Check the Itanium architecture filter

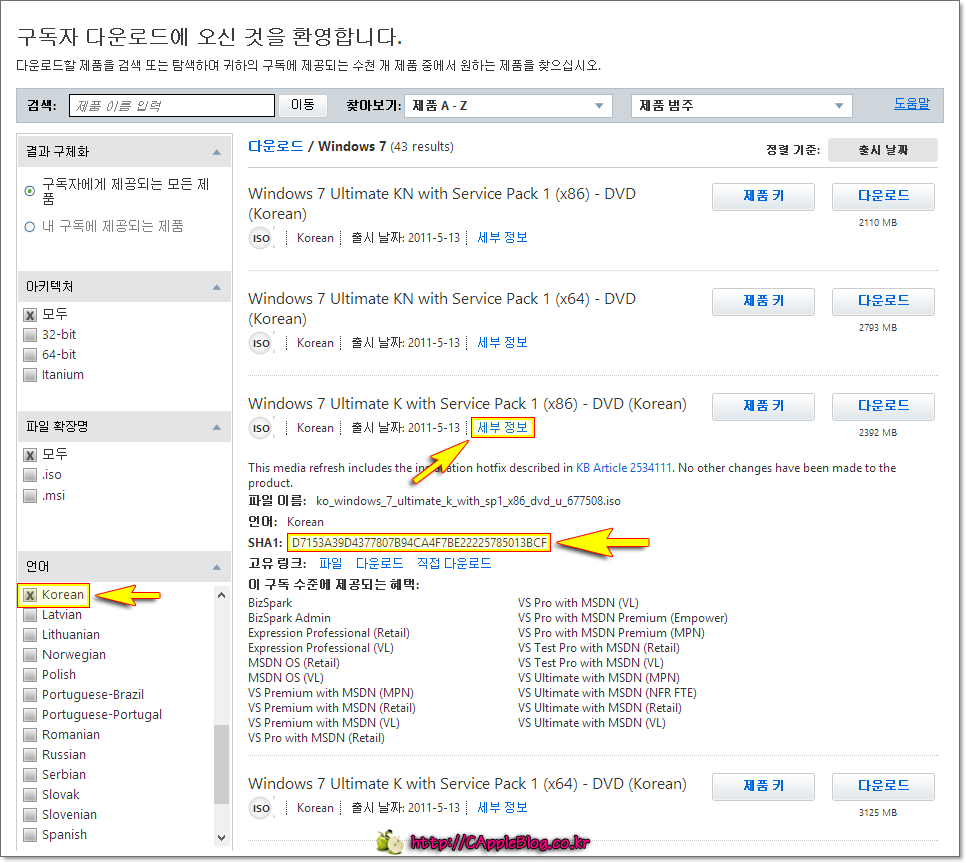coord(30,375)
